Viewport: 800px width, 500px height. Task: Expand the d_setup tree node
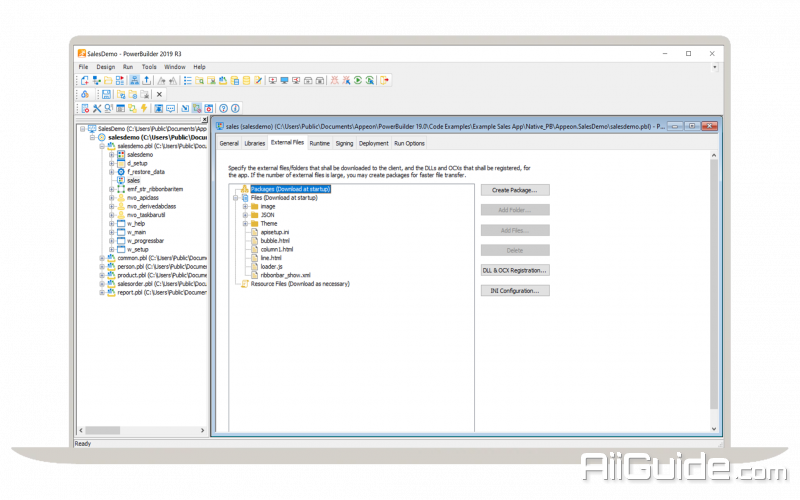tap(111, 163)
